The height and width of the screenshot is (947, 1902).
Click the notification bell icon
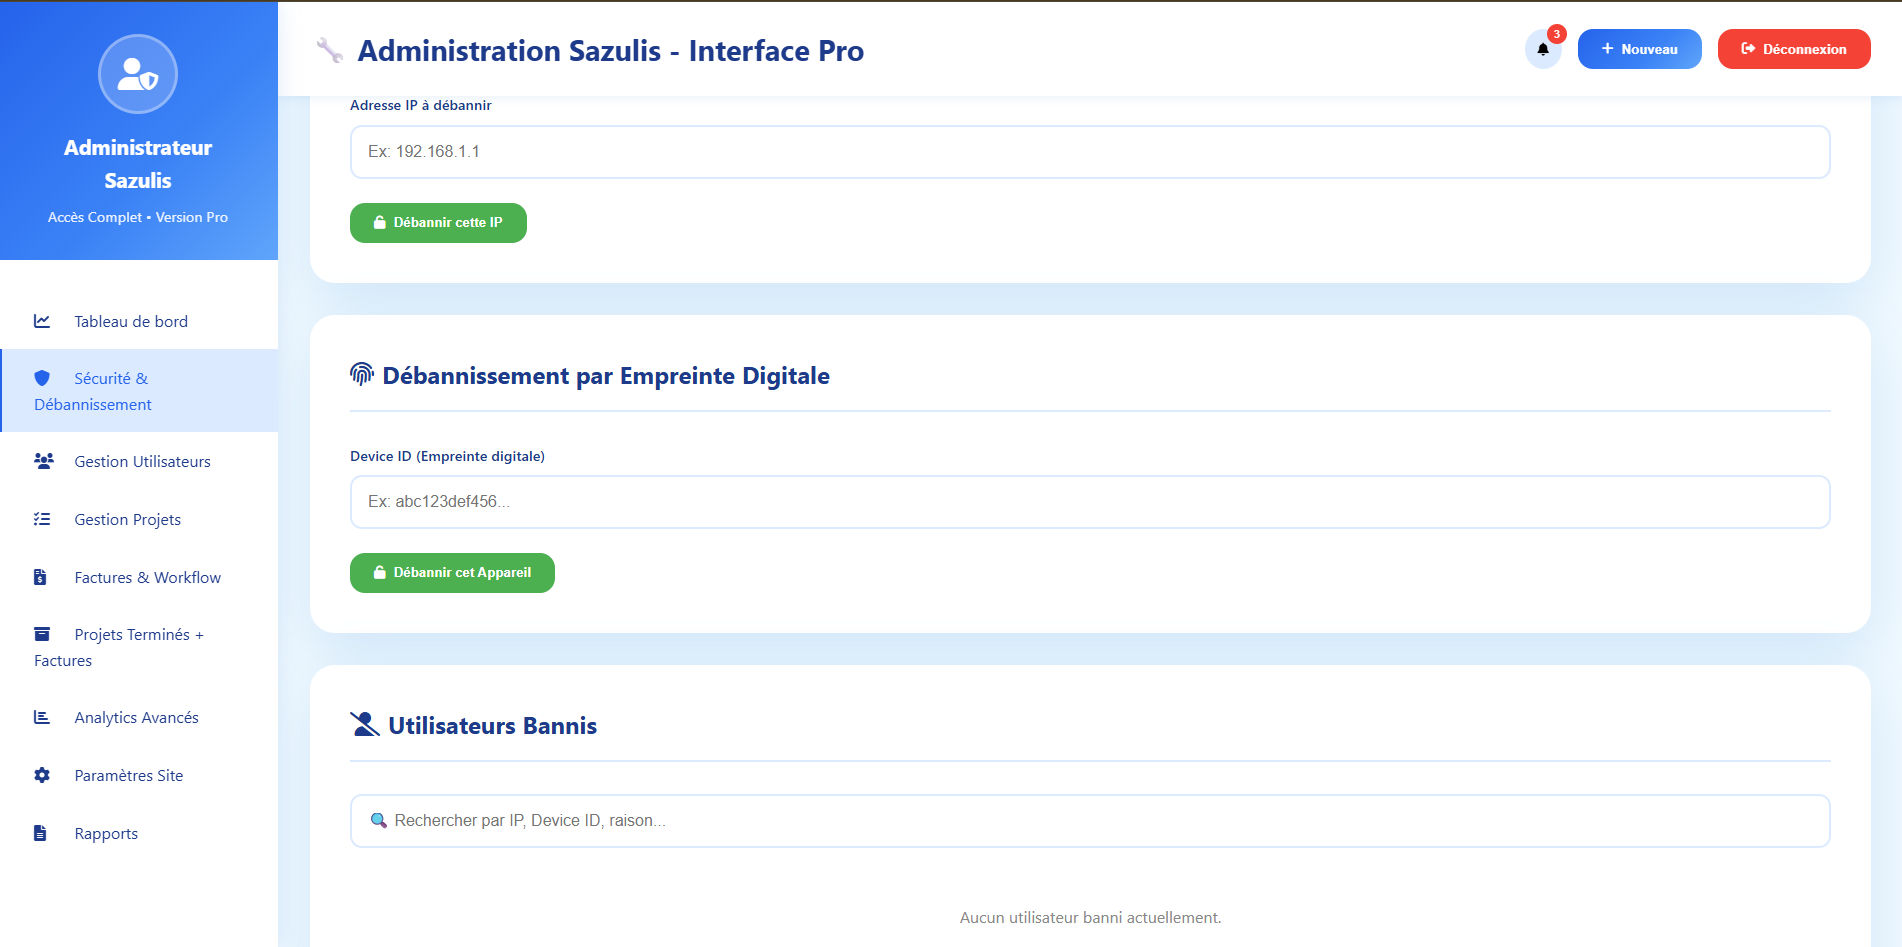pyautogui.click(x=1542, y=49)
